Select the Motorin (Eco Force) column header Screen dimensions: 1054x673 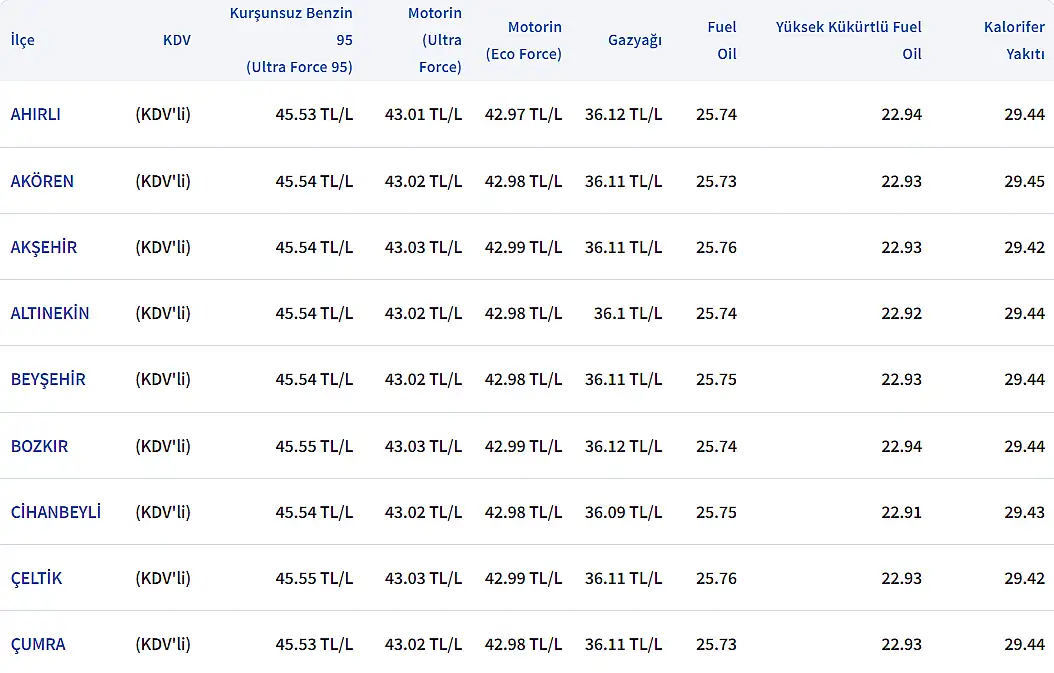[523, 40]
